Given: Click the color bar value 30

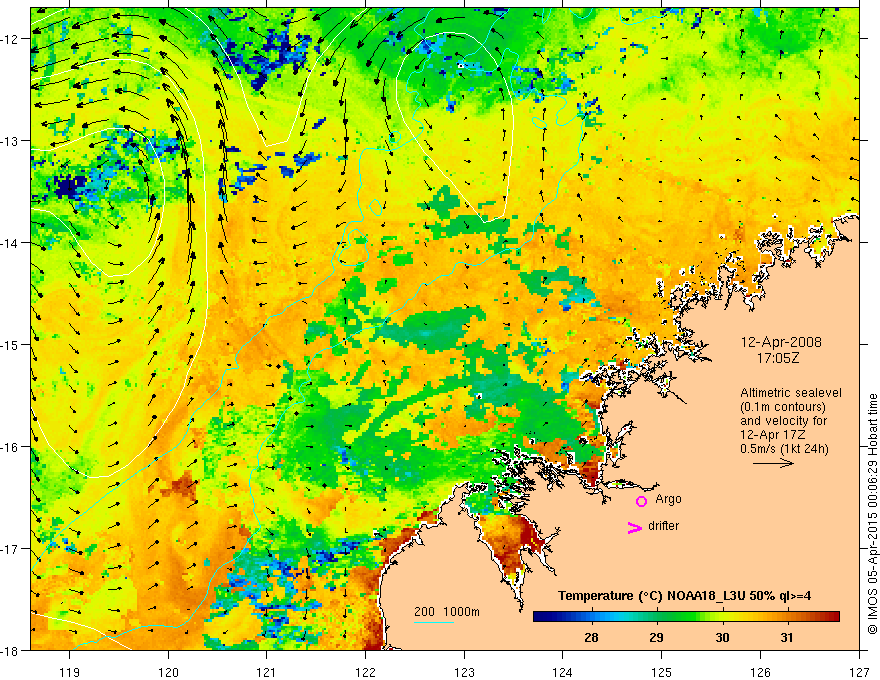Looking at the screenshot, I should pyautogui.click(x=722, y=637).
